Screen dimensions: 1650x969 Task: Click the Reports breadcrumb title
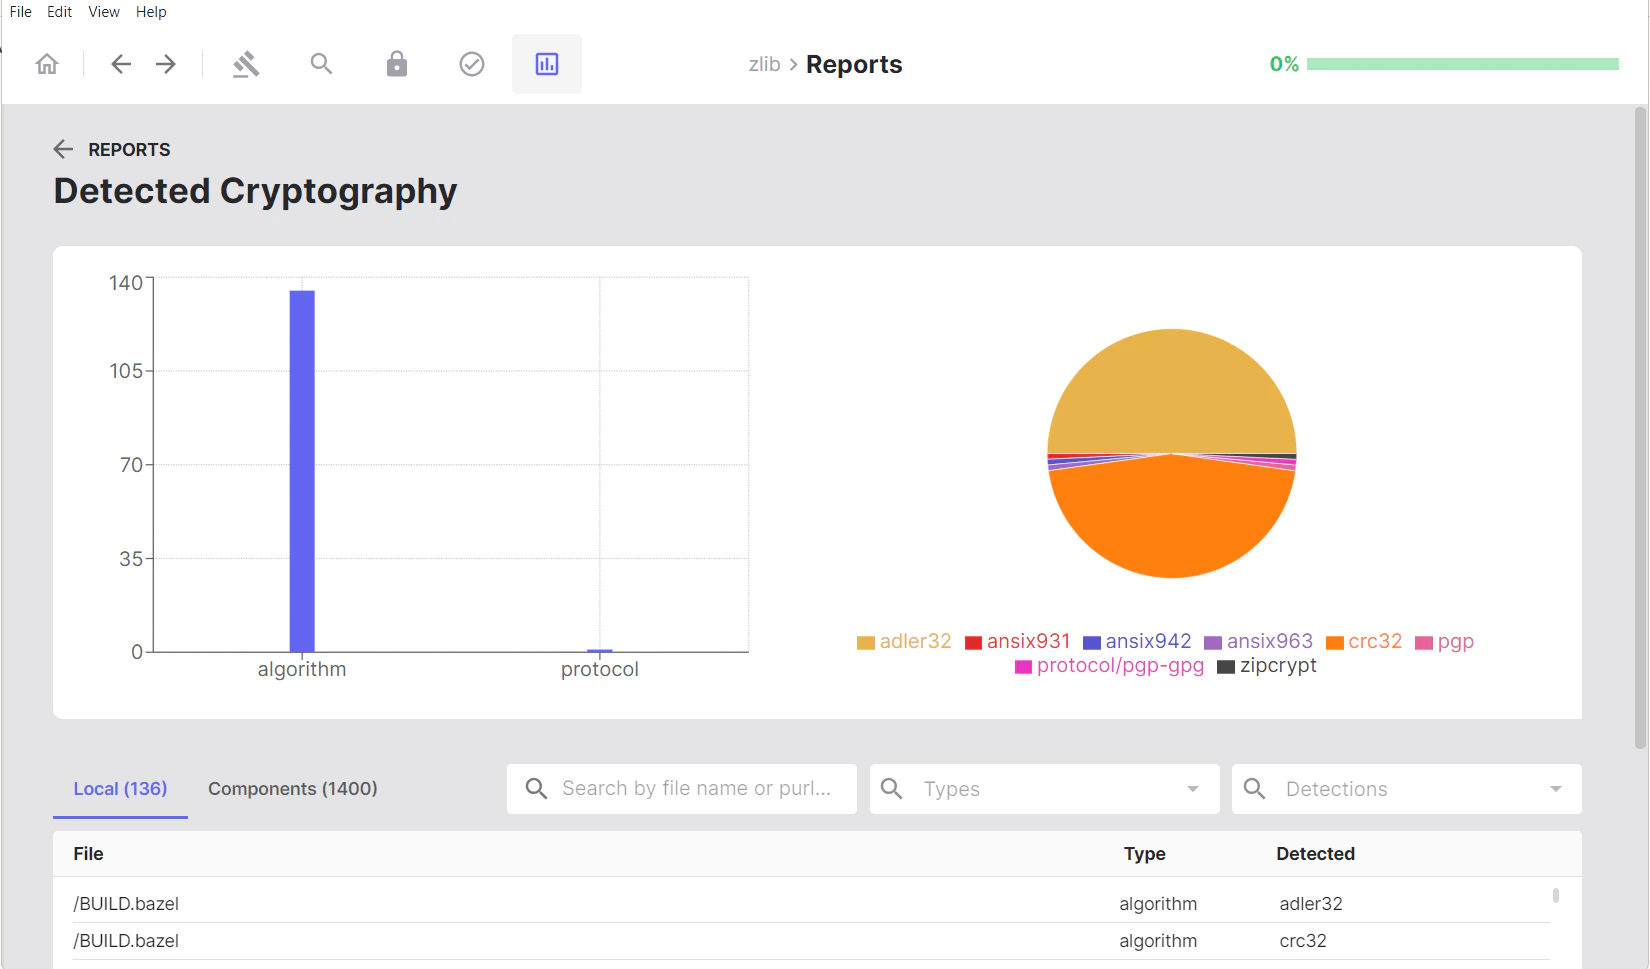coord(854,64)
